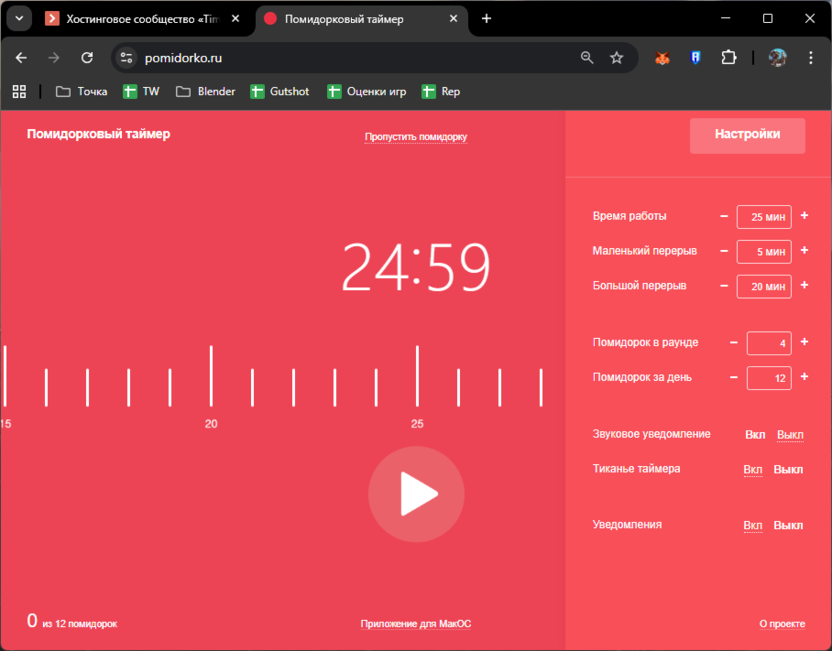Close the Помидорковый таймер tab

(x=453, y=19)
